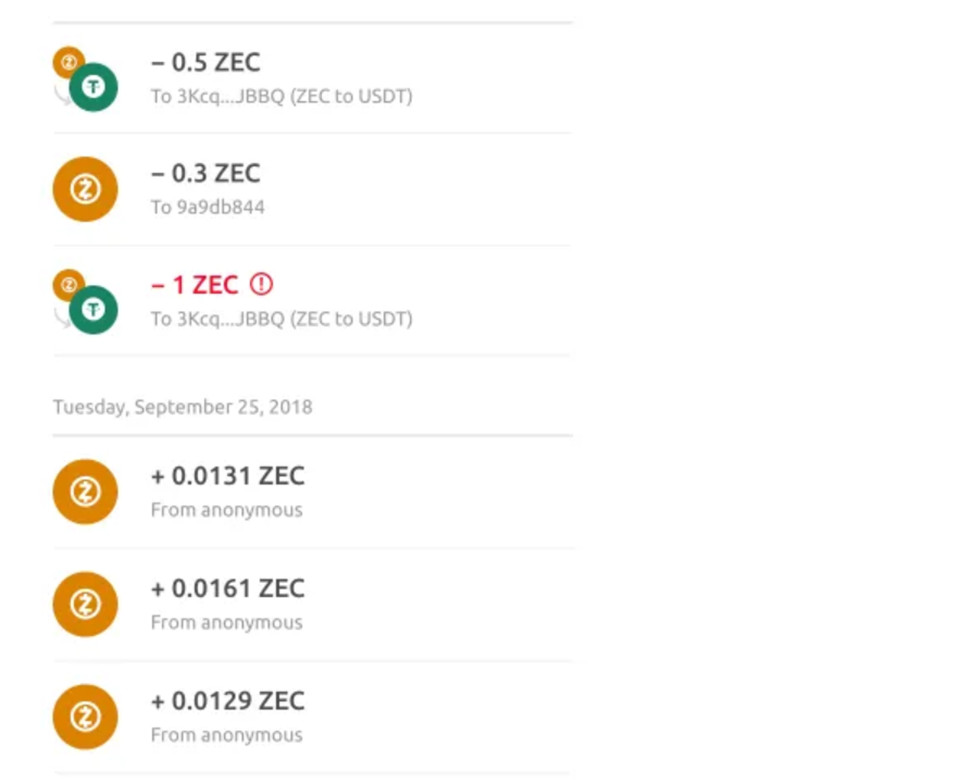Open the +0.0161 ZEC incoming transaction
Screen dimensions: 974x783
227,588
